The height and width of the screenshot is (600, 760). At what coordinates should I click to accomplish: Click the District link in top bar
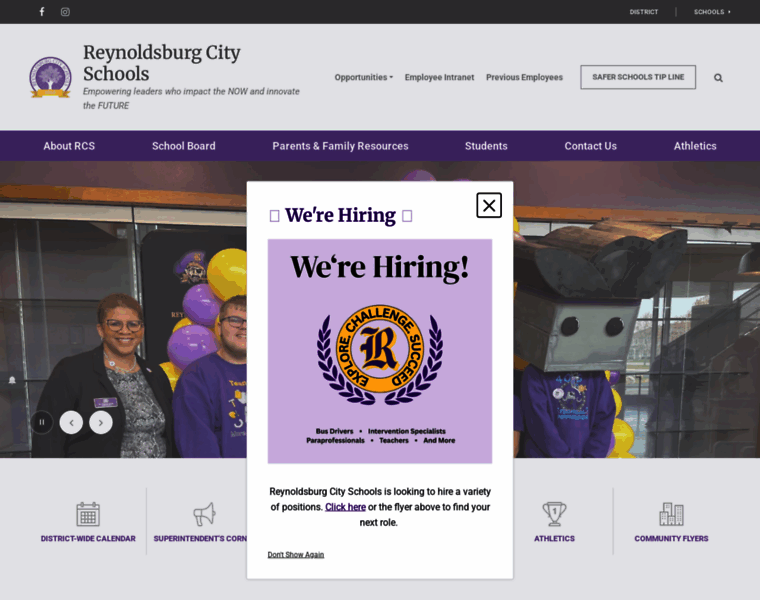644,12
